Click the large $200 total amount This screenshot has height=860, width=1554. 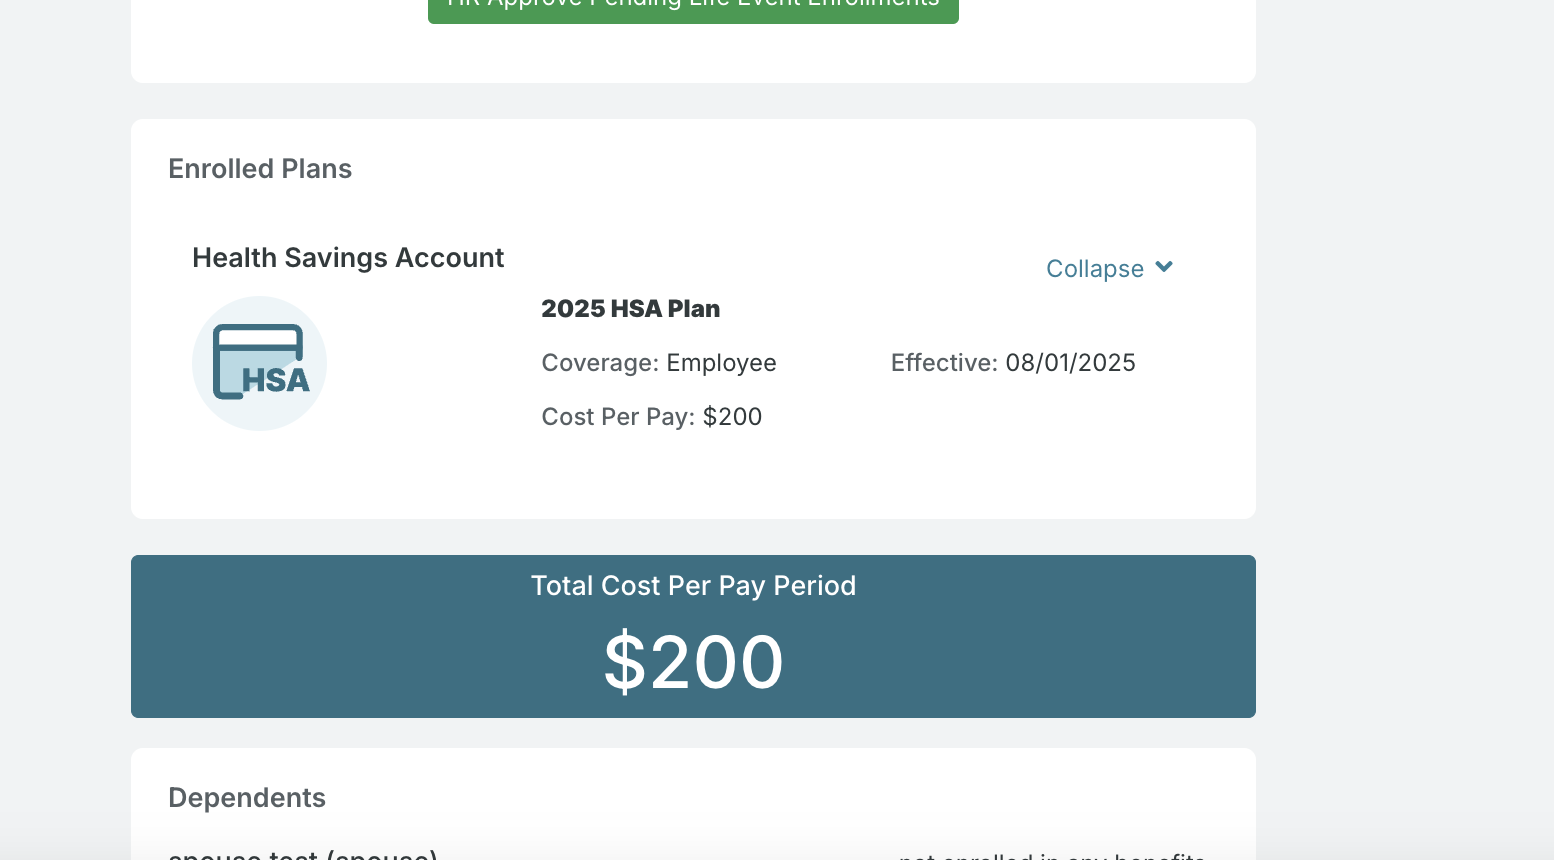(693, 661)
